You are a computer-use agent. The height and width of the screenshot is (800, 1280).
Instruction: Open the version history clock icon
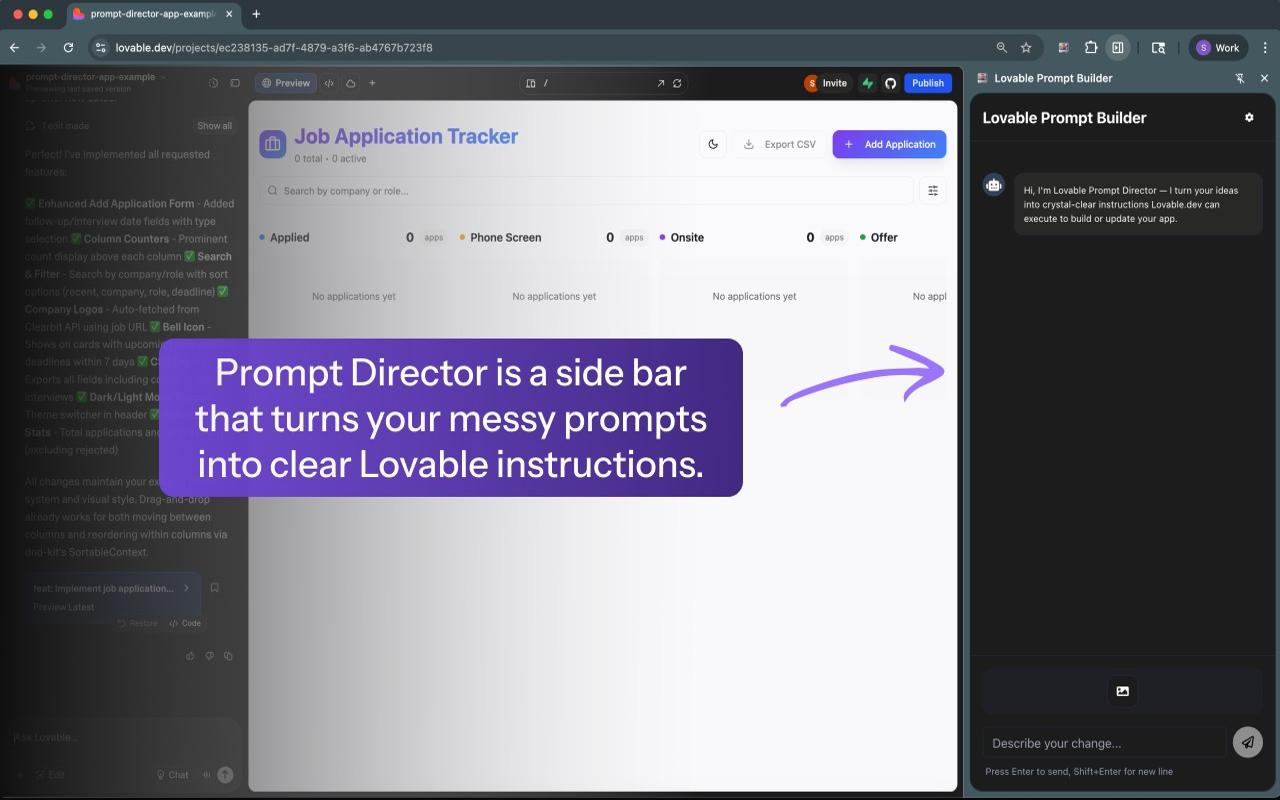tap(213, 83)
